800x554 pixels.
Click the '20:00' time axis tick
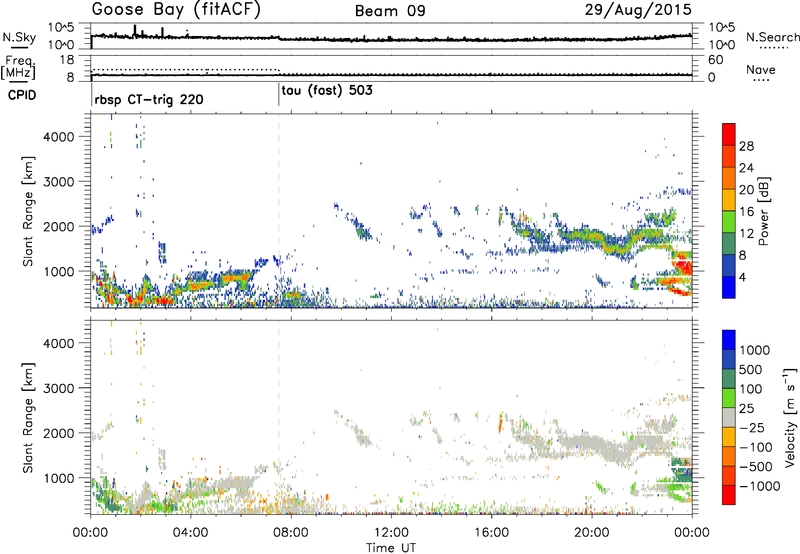pyautogui.click(x=591, y=533)
